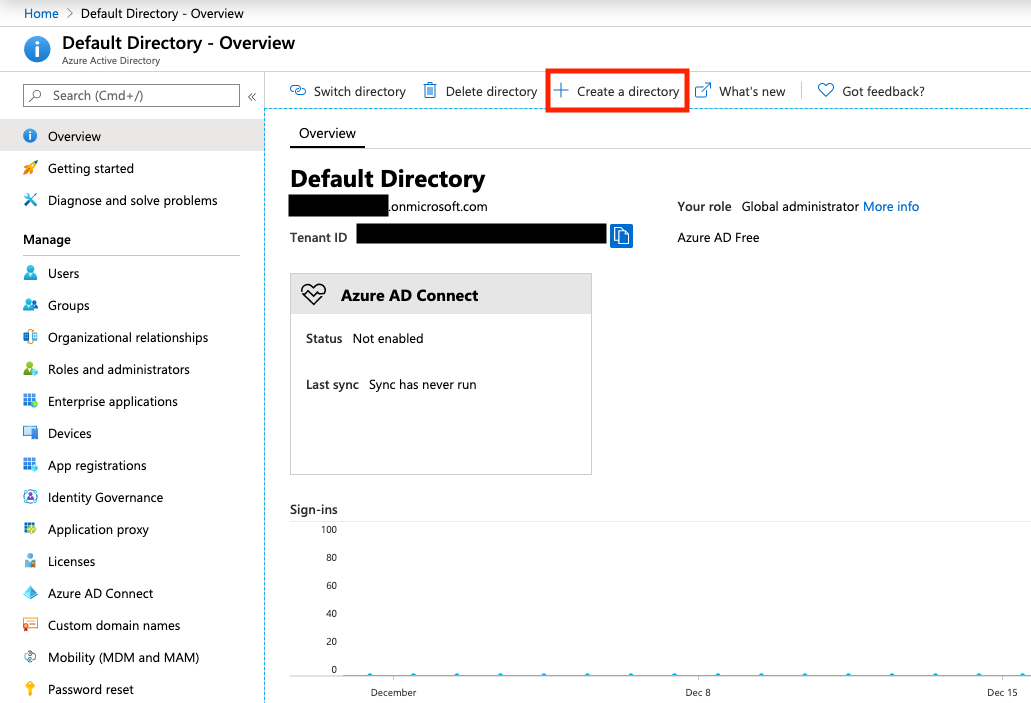Open What's new in toolbar
Viewport: 1031px width, 703px height.
740,91
